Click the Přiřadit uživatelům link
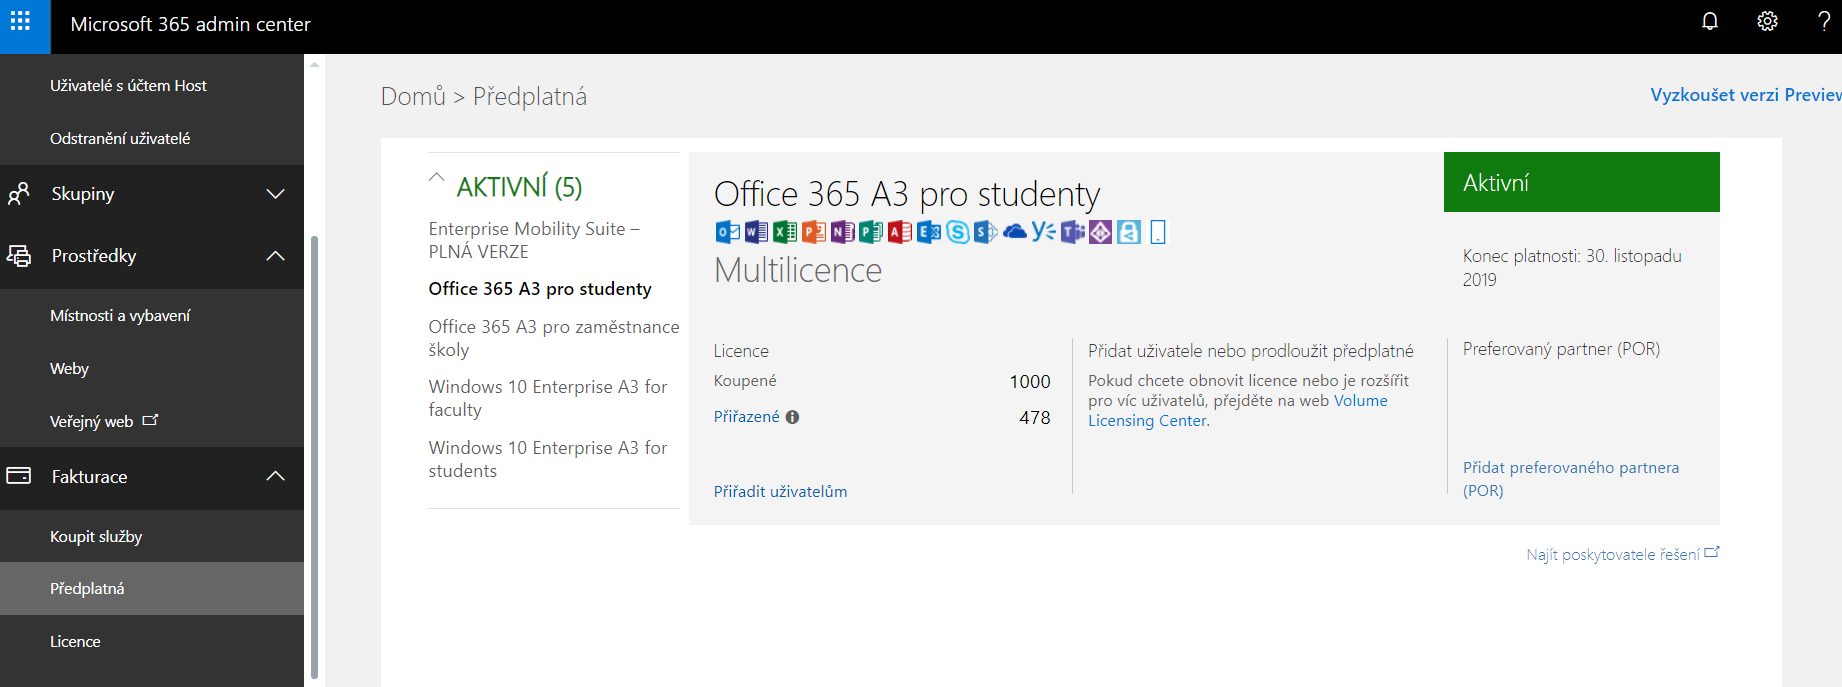Viewport: 1842px width, 687px height. [780, 492]
